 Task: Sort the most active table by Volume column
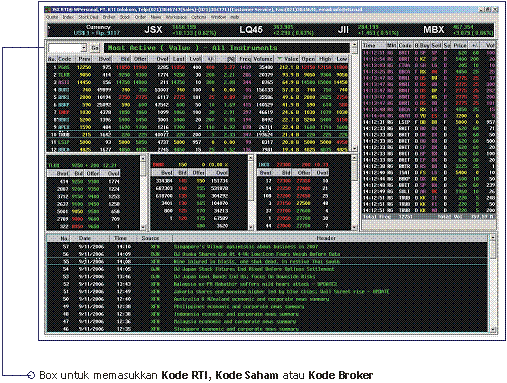[x=263, y=59]
